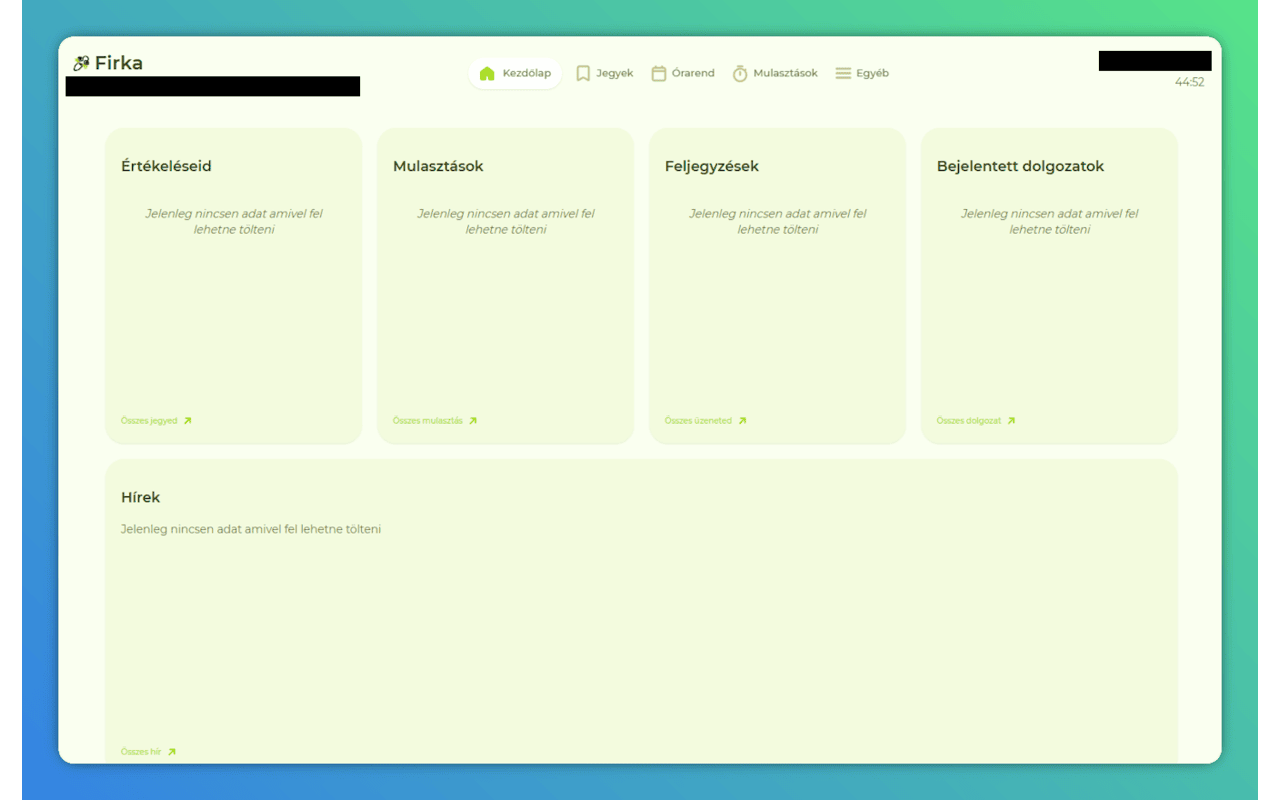Click the arrow icon after Összes jegyed
This screenshot has width=1280, height=800.
[188, 420]
